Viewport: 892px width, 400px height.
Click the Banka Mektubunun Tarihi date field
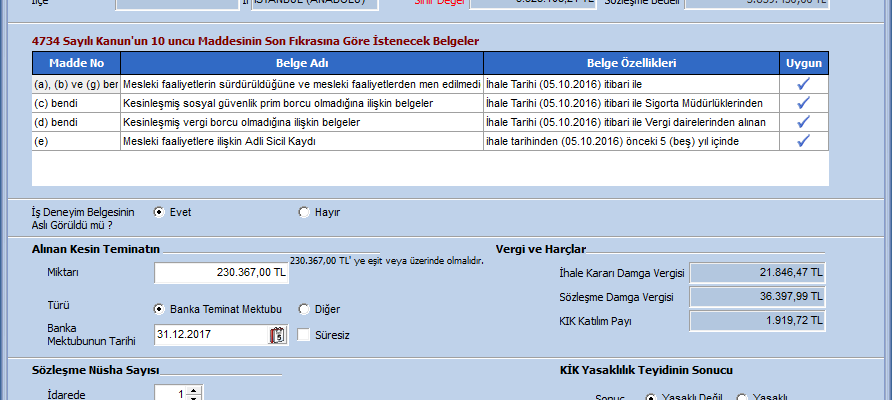pyautogui.click(x=210, y=335)
